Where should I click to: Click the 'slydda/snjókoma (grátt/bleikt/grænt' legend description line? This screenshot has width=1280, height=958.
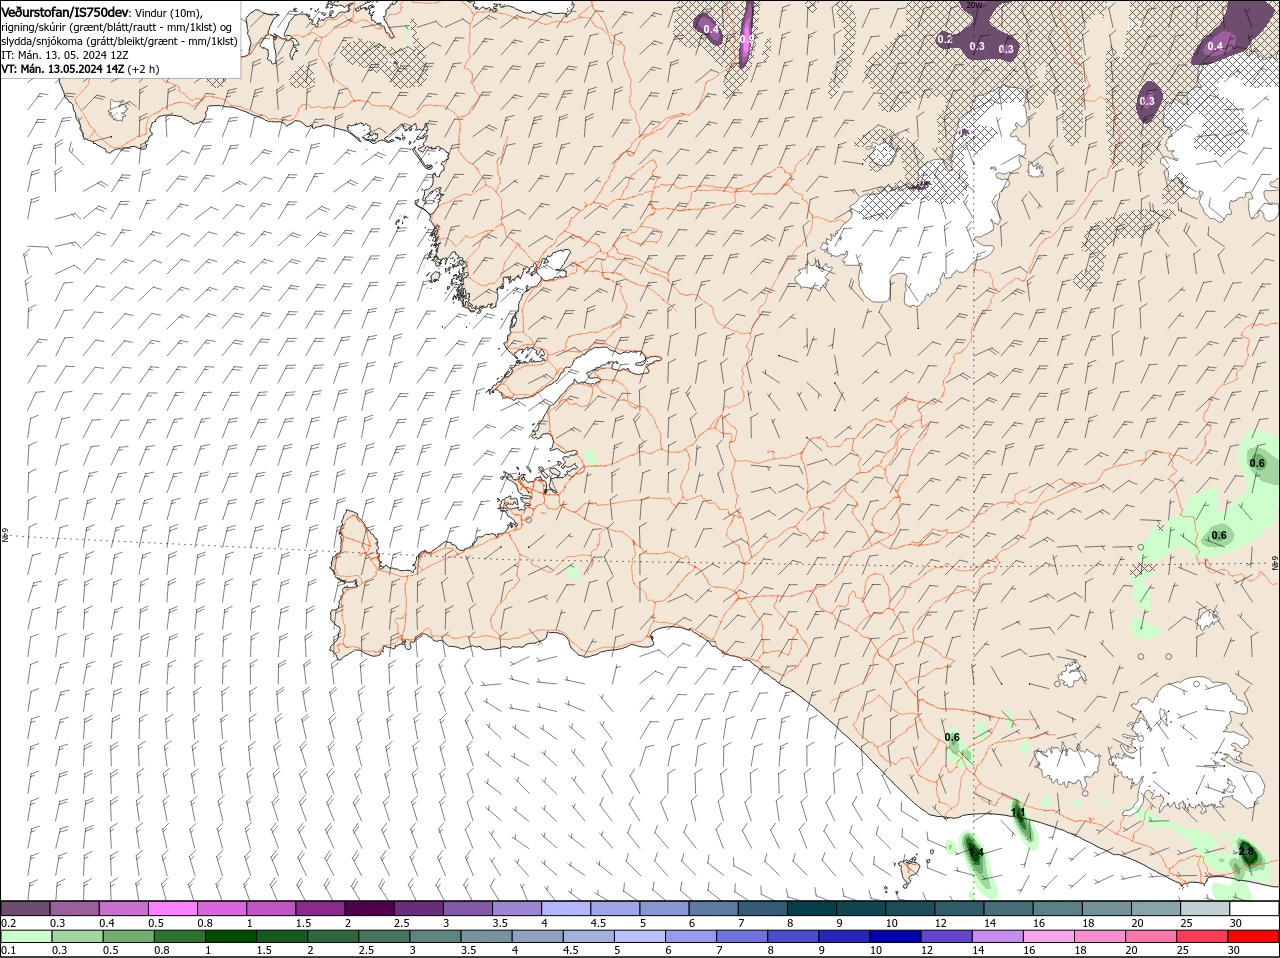click(119, 41)
